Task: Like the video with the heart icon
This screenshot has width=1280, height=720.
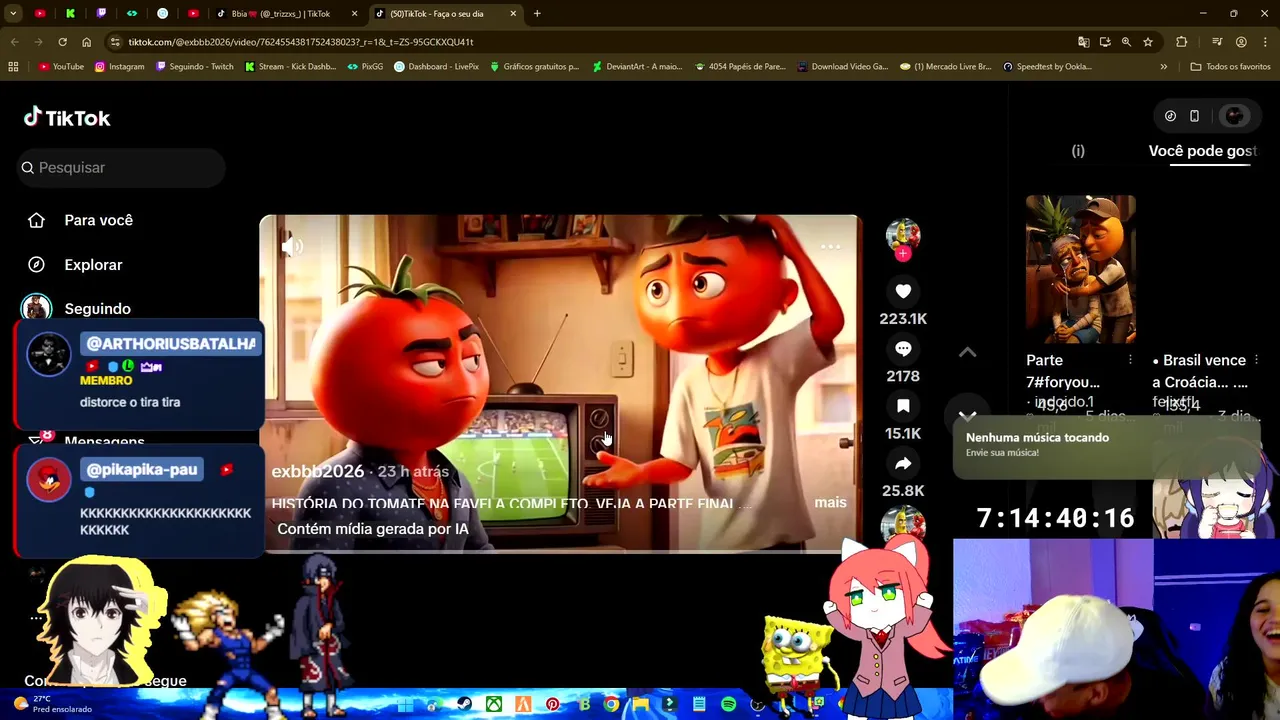Action: 903,291
